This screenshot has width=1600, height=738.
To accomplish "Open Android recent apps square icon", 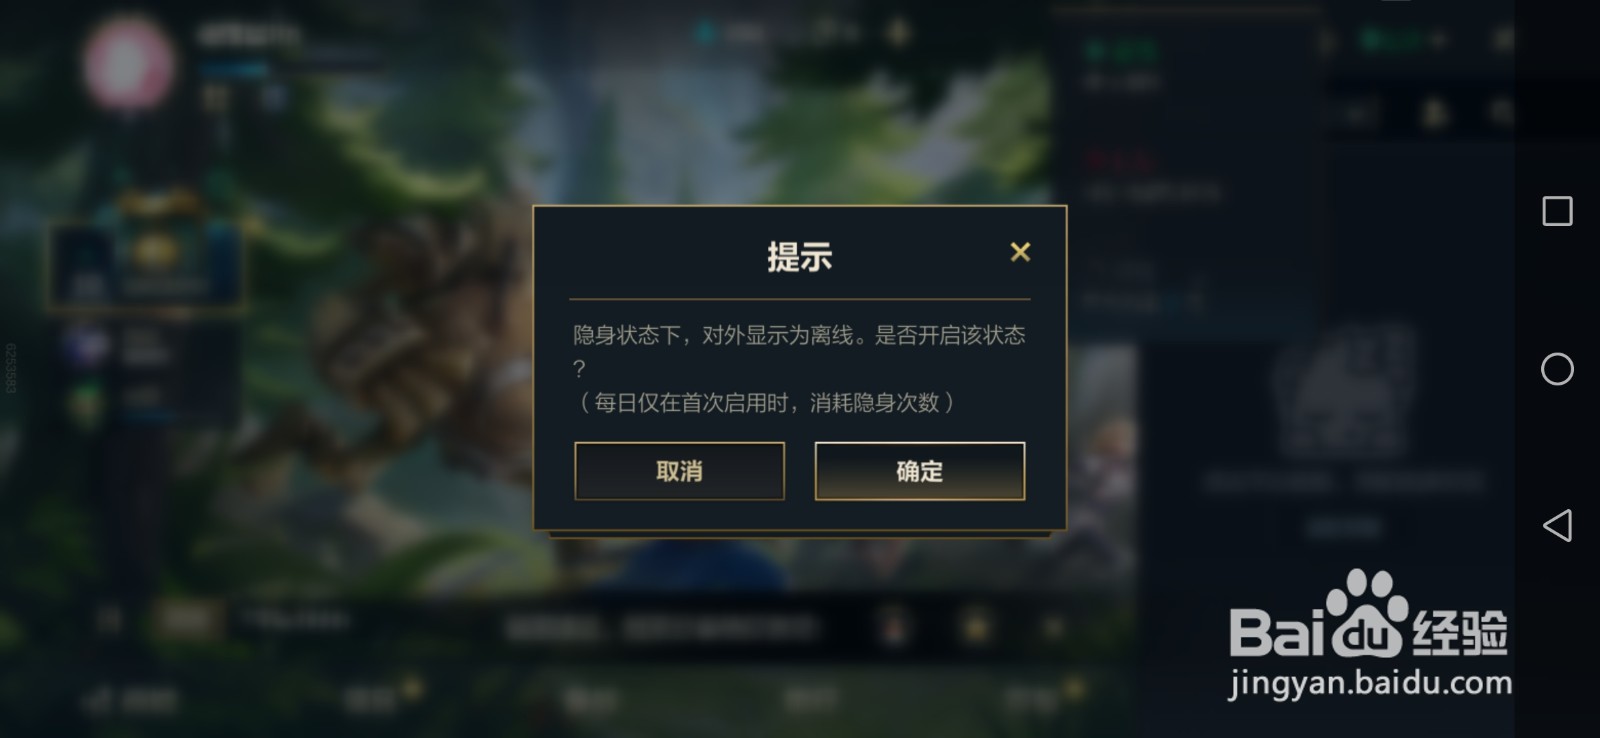I will 1557,211.
